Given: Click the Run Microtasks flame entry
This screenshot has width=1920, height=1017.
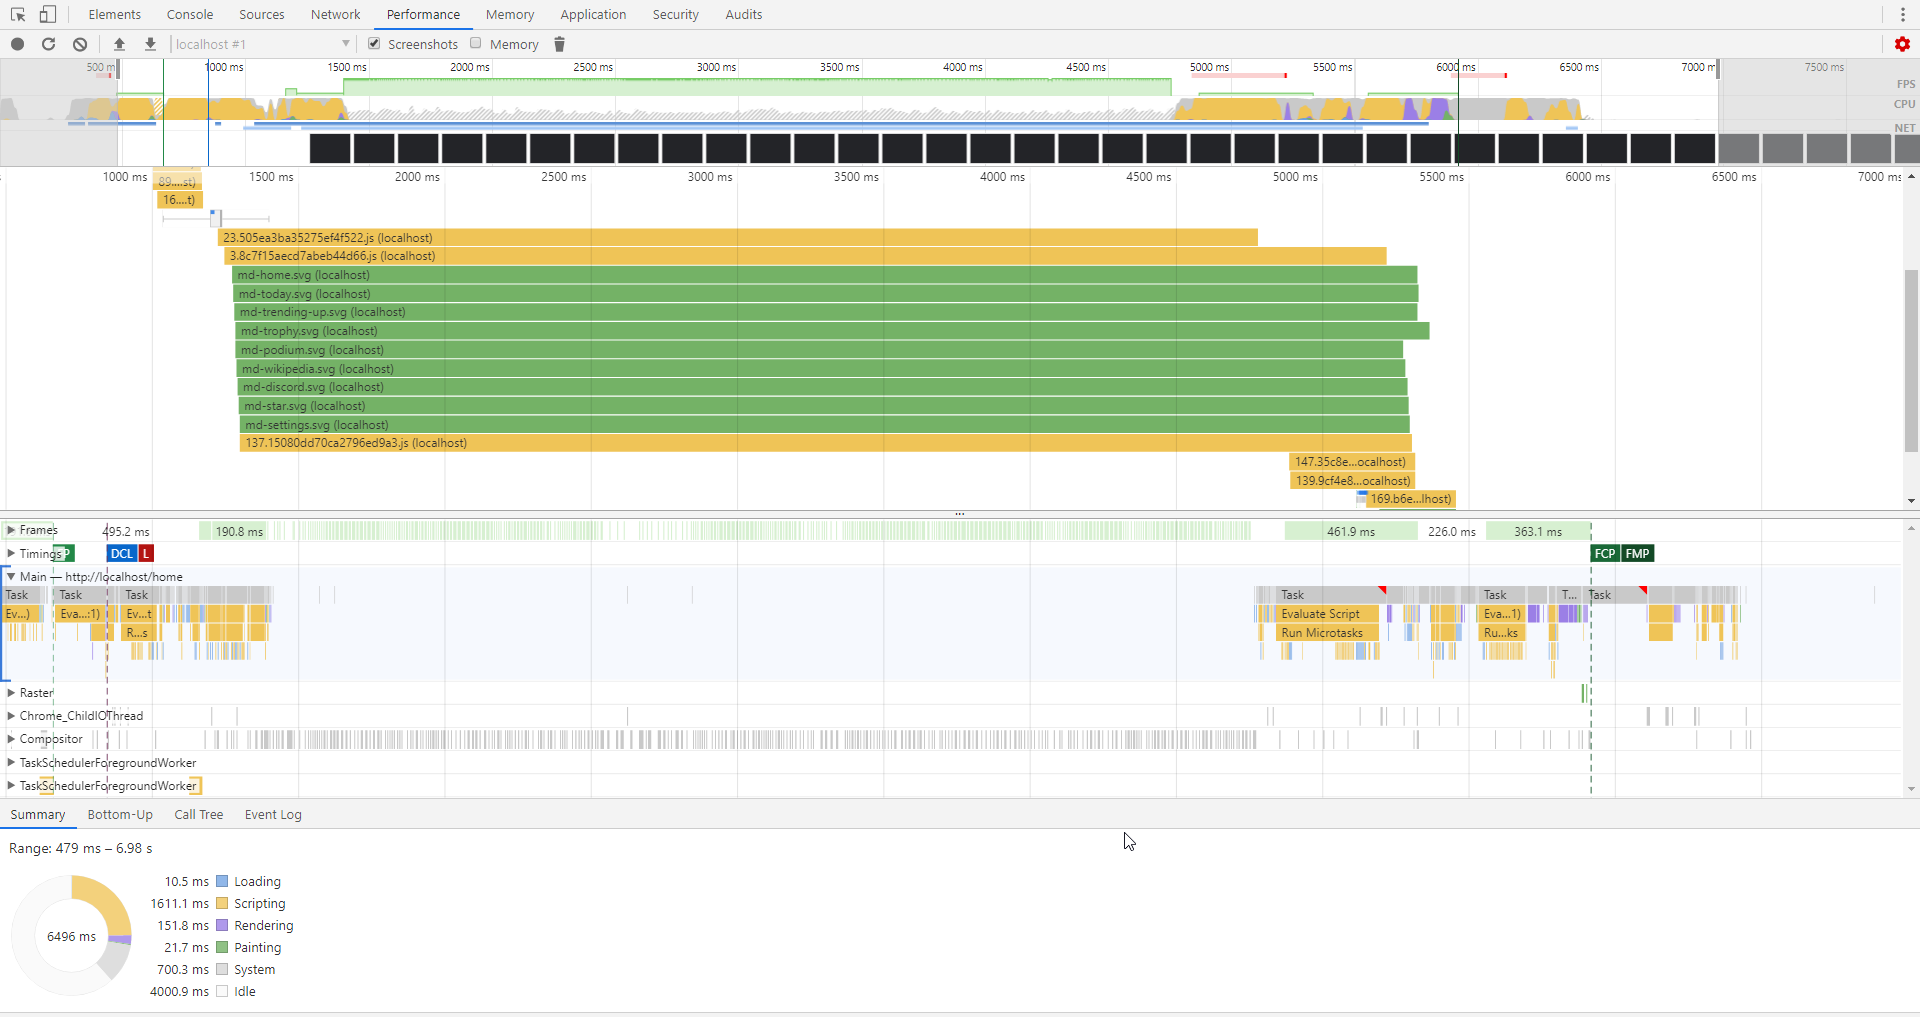Looking at the screenshot, I should point(1328,633).
